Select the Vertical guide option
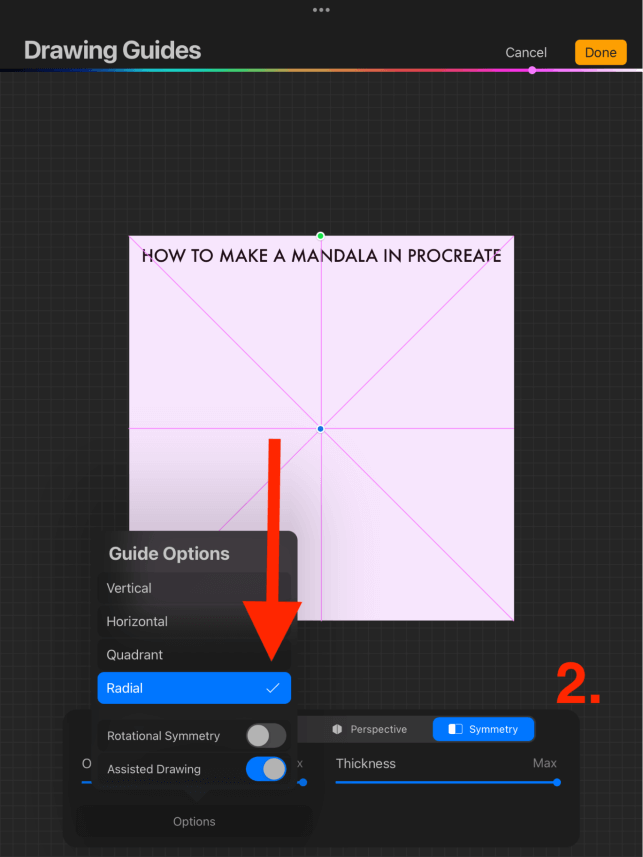 [x=194, y=588]
